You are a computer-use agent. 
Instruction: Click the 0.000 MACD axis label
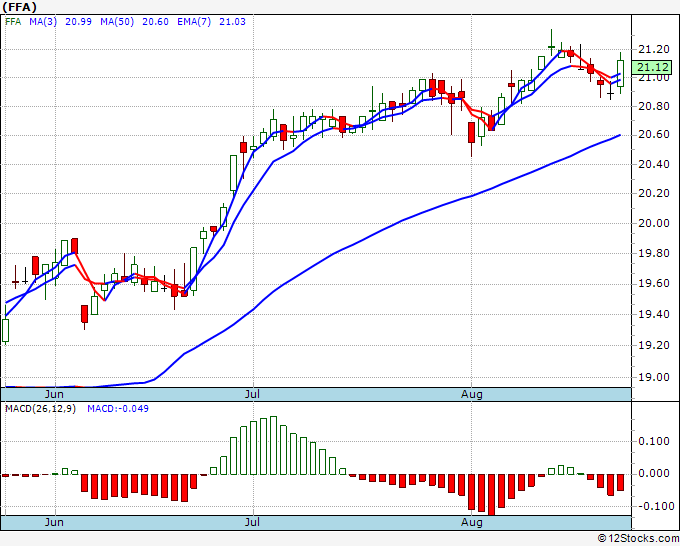click(656, 474)
